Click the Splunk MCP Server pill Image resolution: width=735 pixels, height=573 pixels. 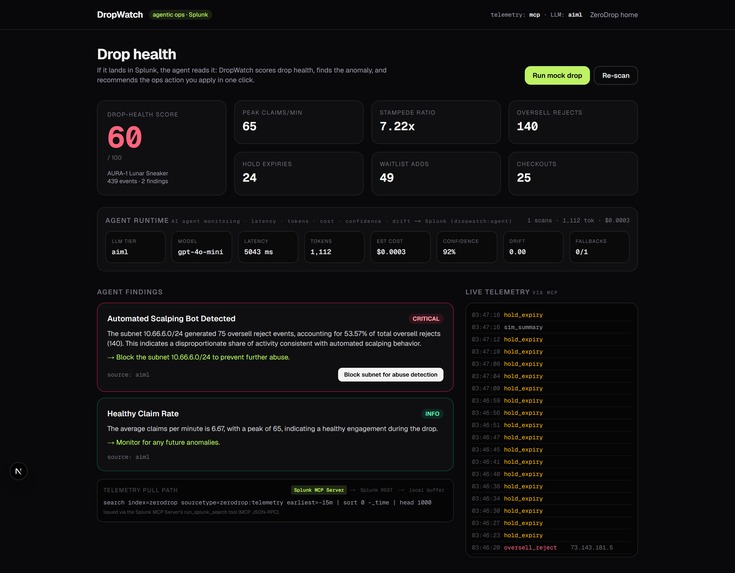[x=319, y=490]
